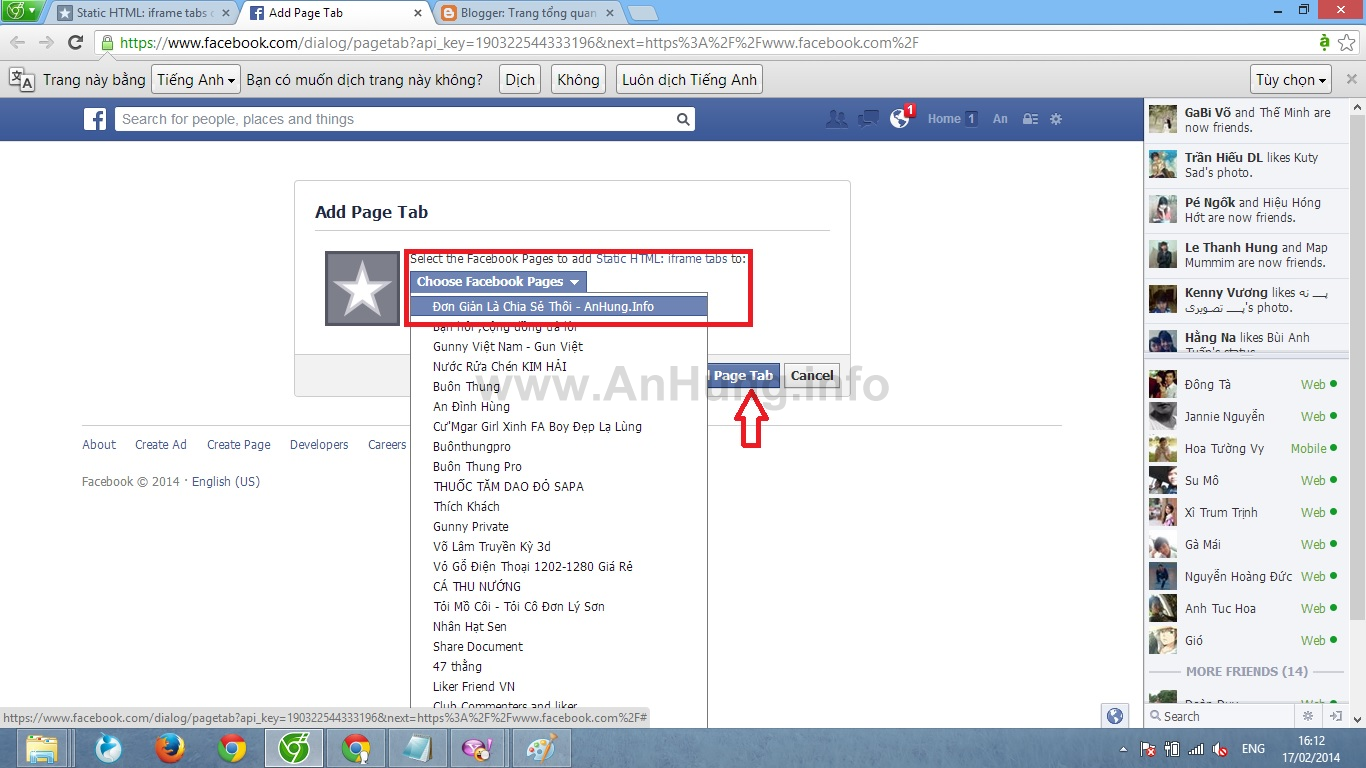Image resolution: width=1366 pixels, height=768 pixels.
Task: Open Choose Facebook Pages dropdown
Action: (x=498, y=282)
